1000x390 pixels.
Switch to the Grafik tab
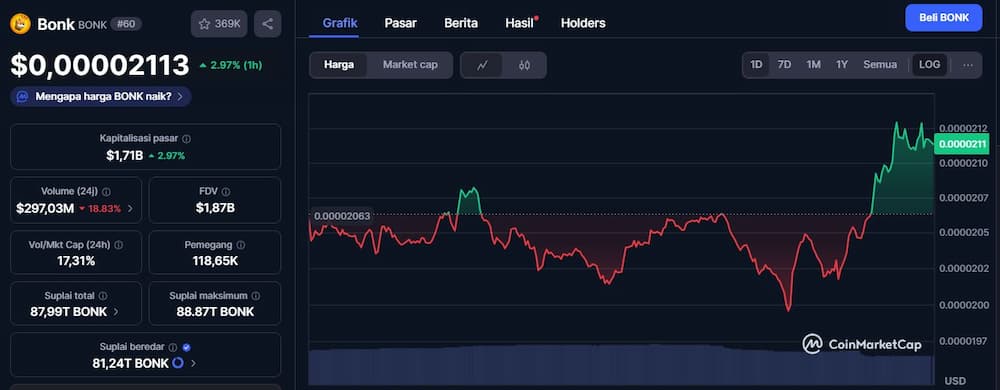340,23
